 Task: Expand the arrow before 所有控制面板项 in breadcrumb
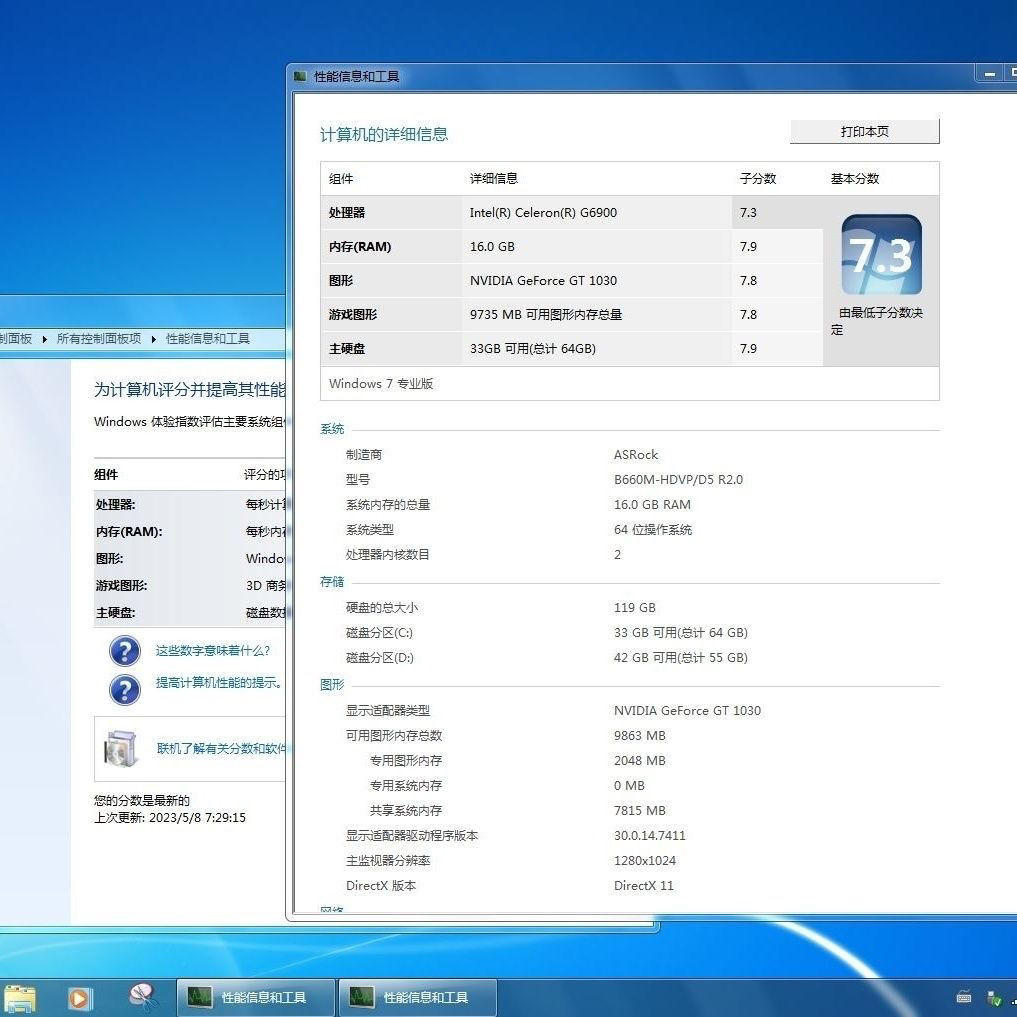coord(45,339)
